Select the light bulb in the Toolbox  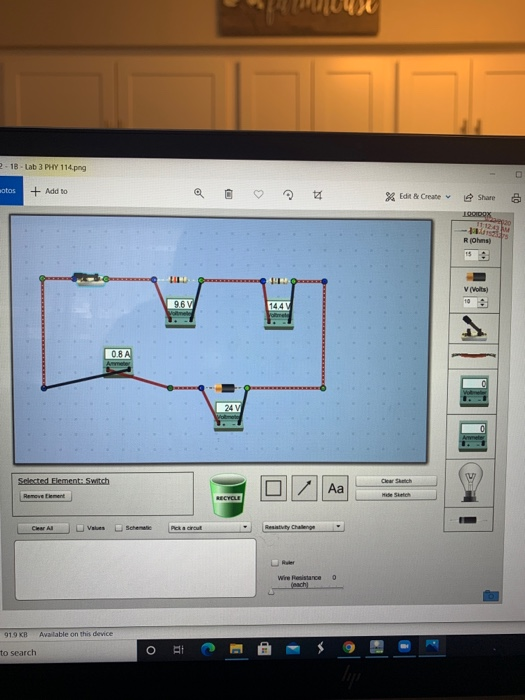(471, 482)
